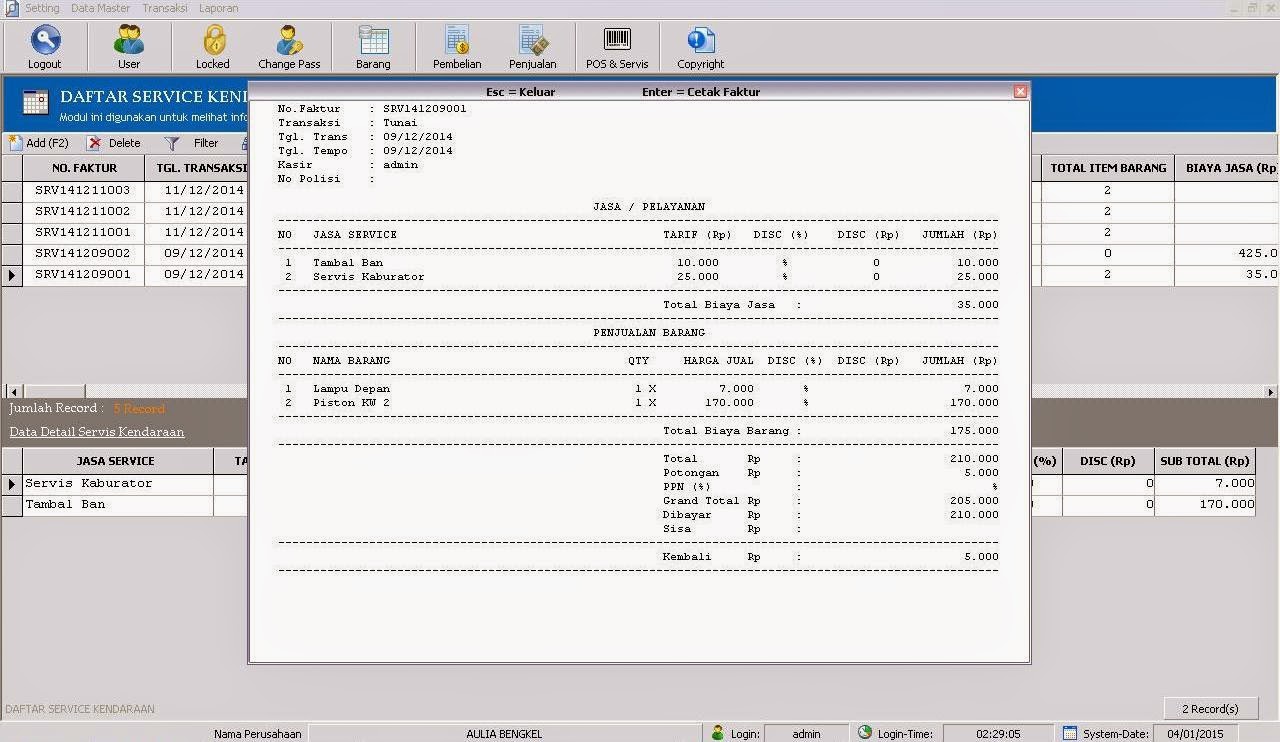Click the Filter funnel button
Image resolution: width=1280 pixels, height=742 pixels.
[x=192, y=143]
